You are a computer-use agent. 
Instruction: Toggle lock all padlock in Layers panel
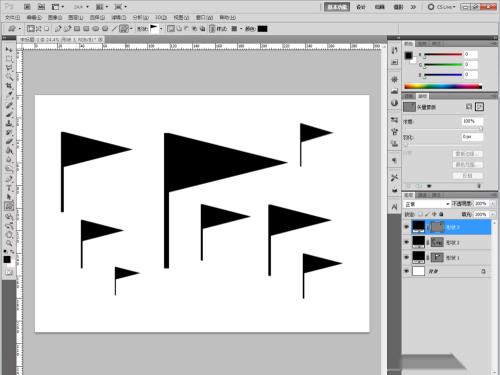pos(441,214)
